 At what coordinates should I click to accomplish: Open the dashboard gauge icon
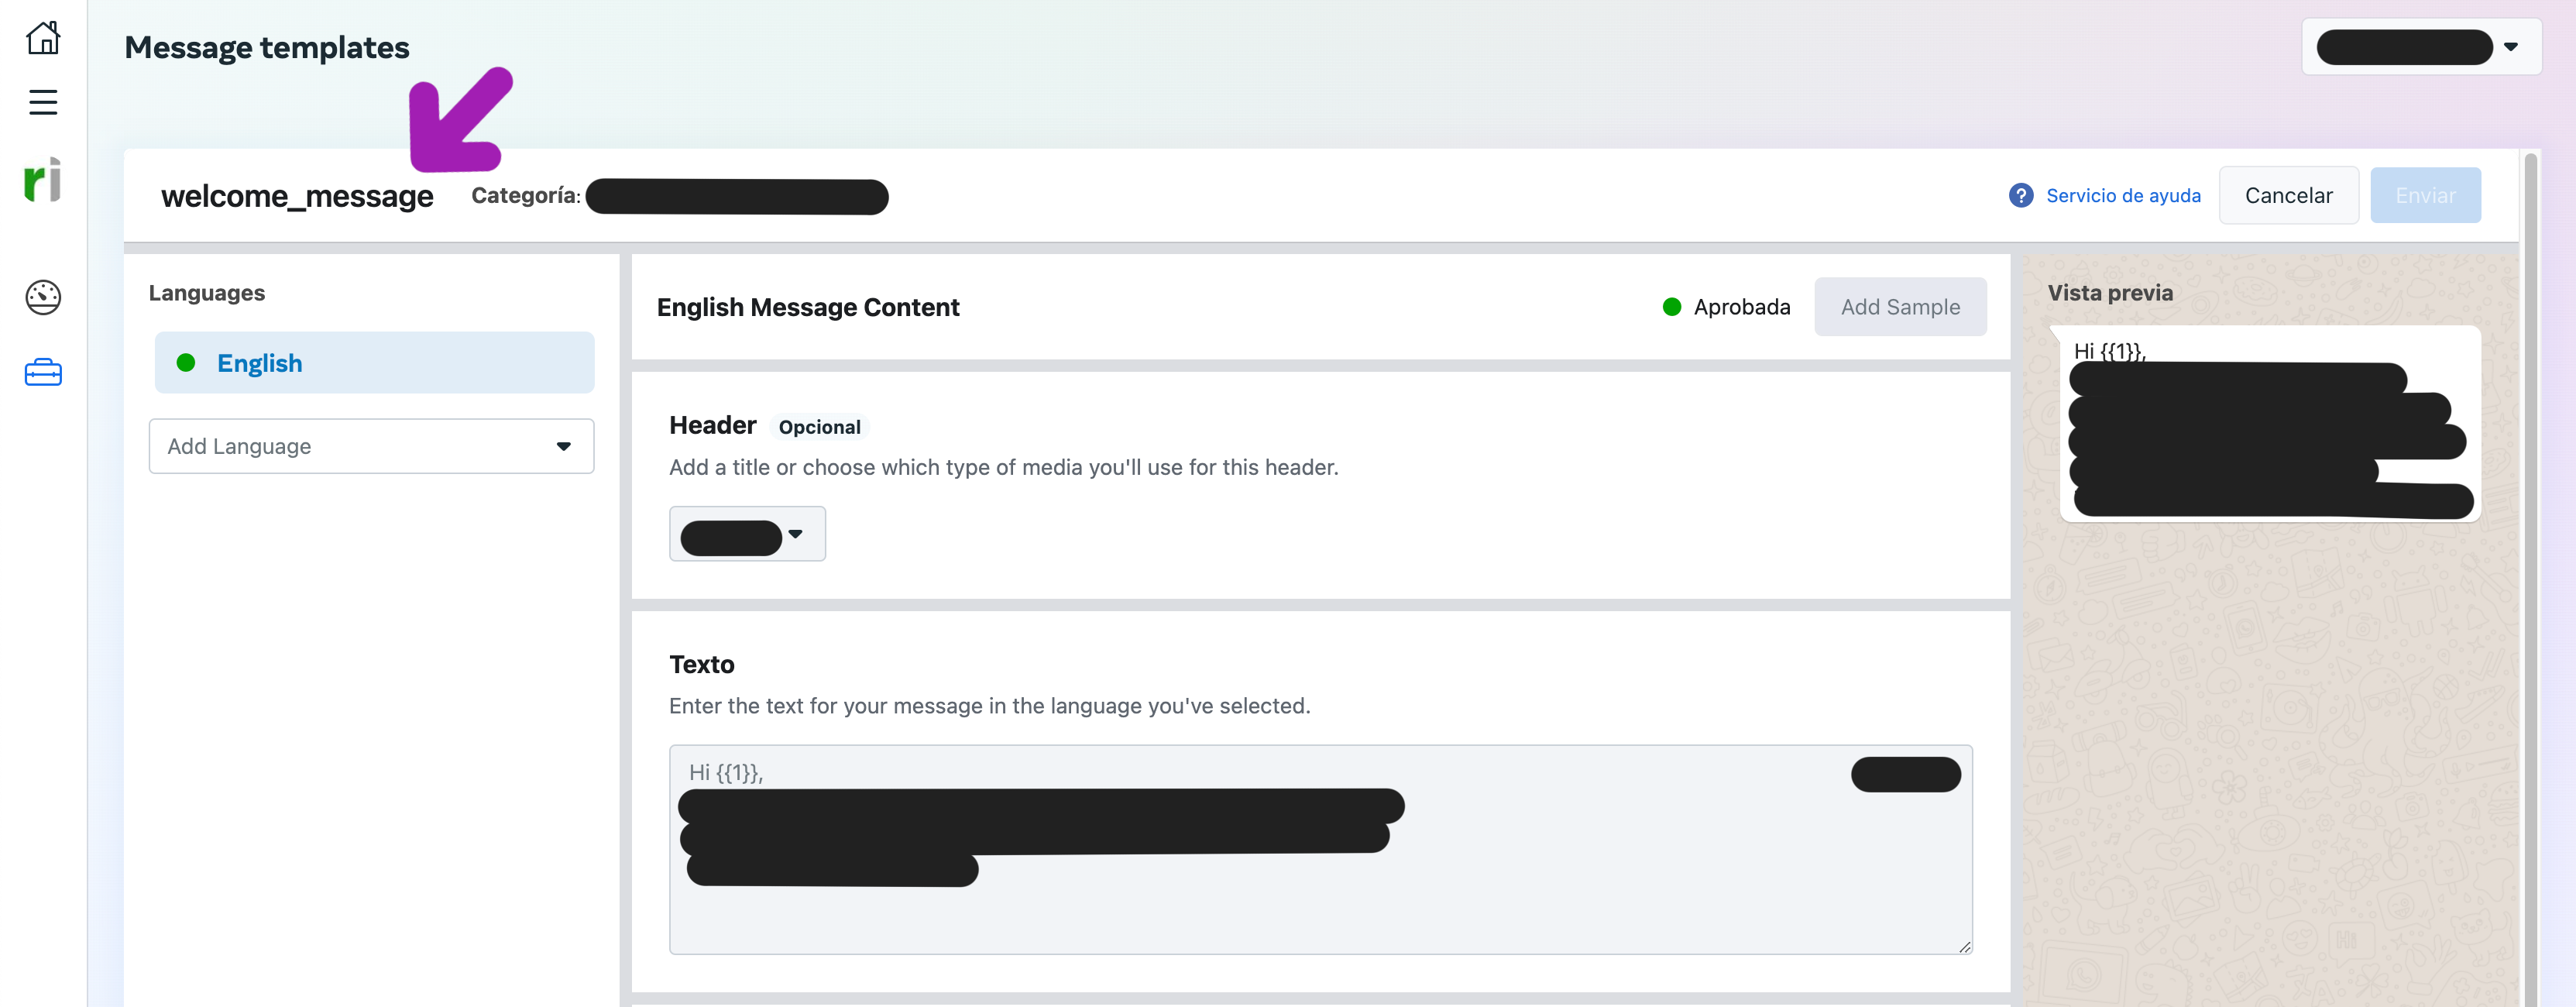click(x=43, y=297)
